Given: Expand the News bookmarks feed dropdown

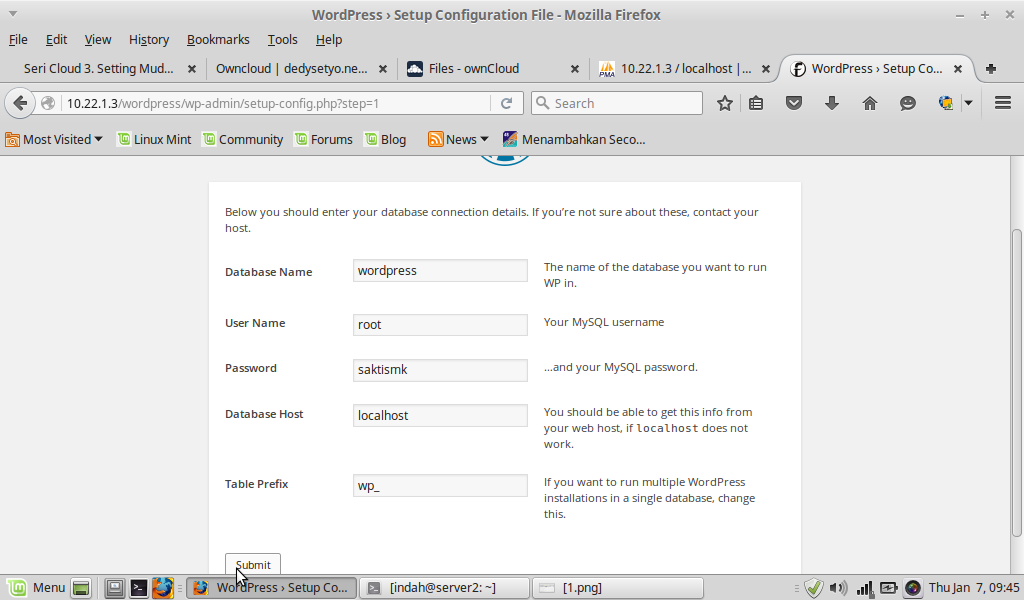Looking at the screenshot, I should 458,139.
